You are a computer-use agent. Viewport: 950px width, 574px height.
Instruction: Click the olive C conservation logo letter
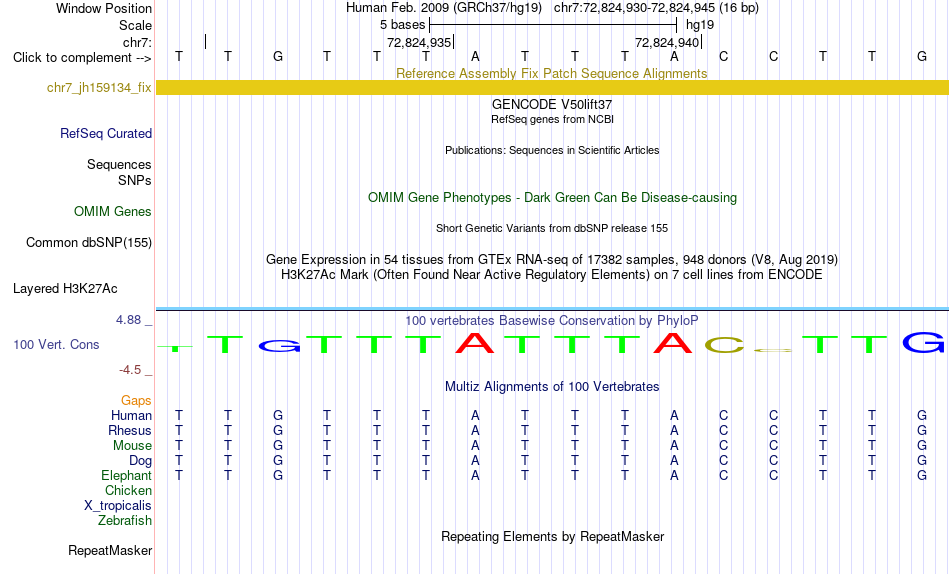[x=724, y=345]
